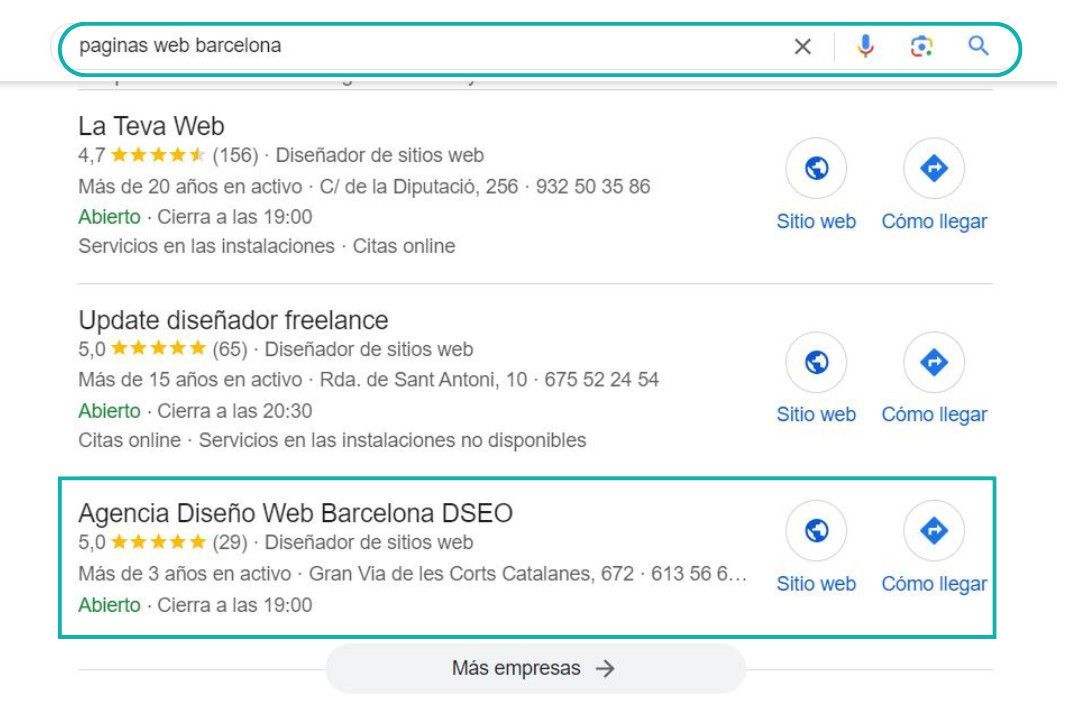Start voice search with the microphone icon
The image size is (1080, 720).
[x=866, y=46]
